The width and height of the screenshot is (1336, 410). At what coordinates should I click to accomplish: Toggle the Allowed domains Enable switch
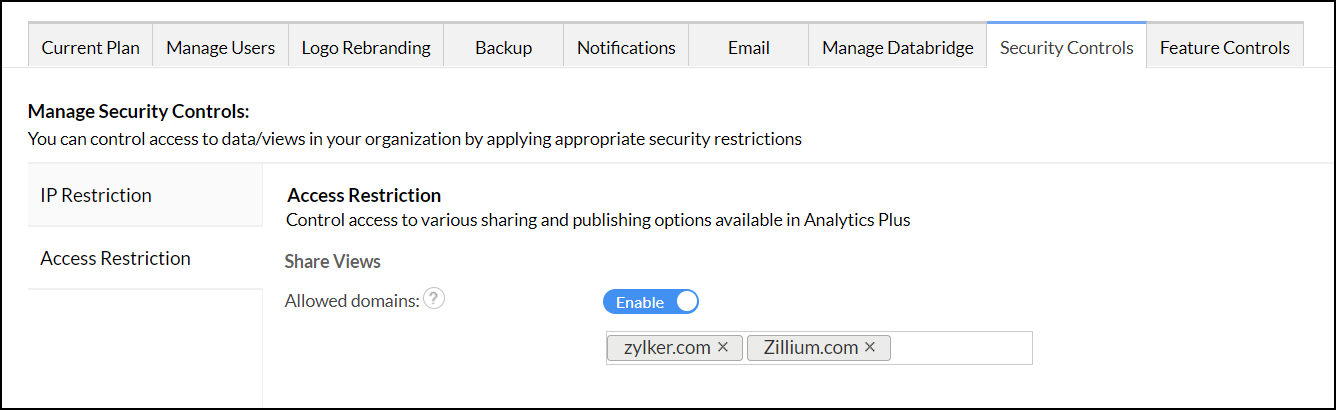pyautogui.click(x=650, y=302)
